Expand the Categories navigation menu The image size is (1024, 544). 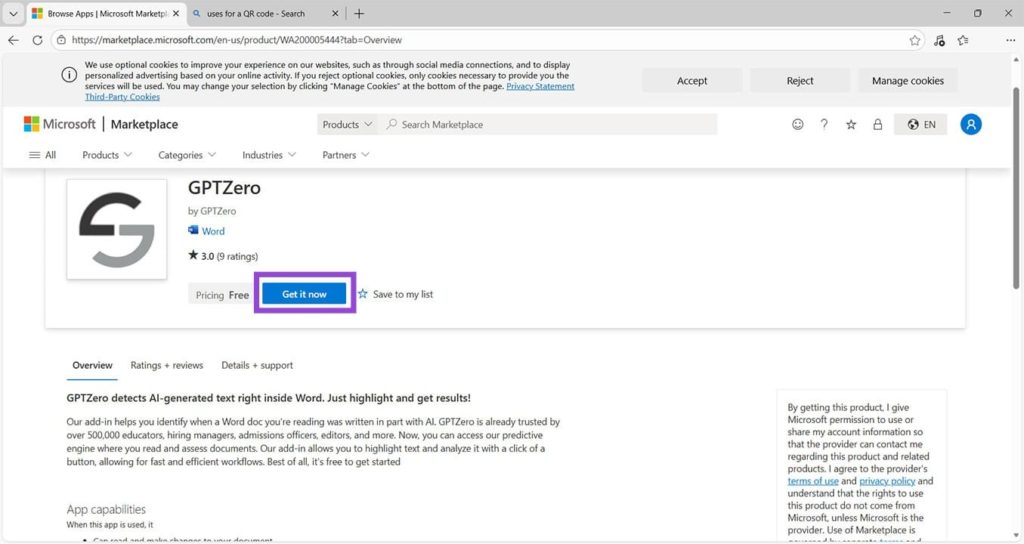(187, 155)
